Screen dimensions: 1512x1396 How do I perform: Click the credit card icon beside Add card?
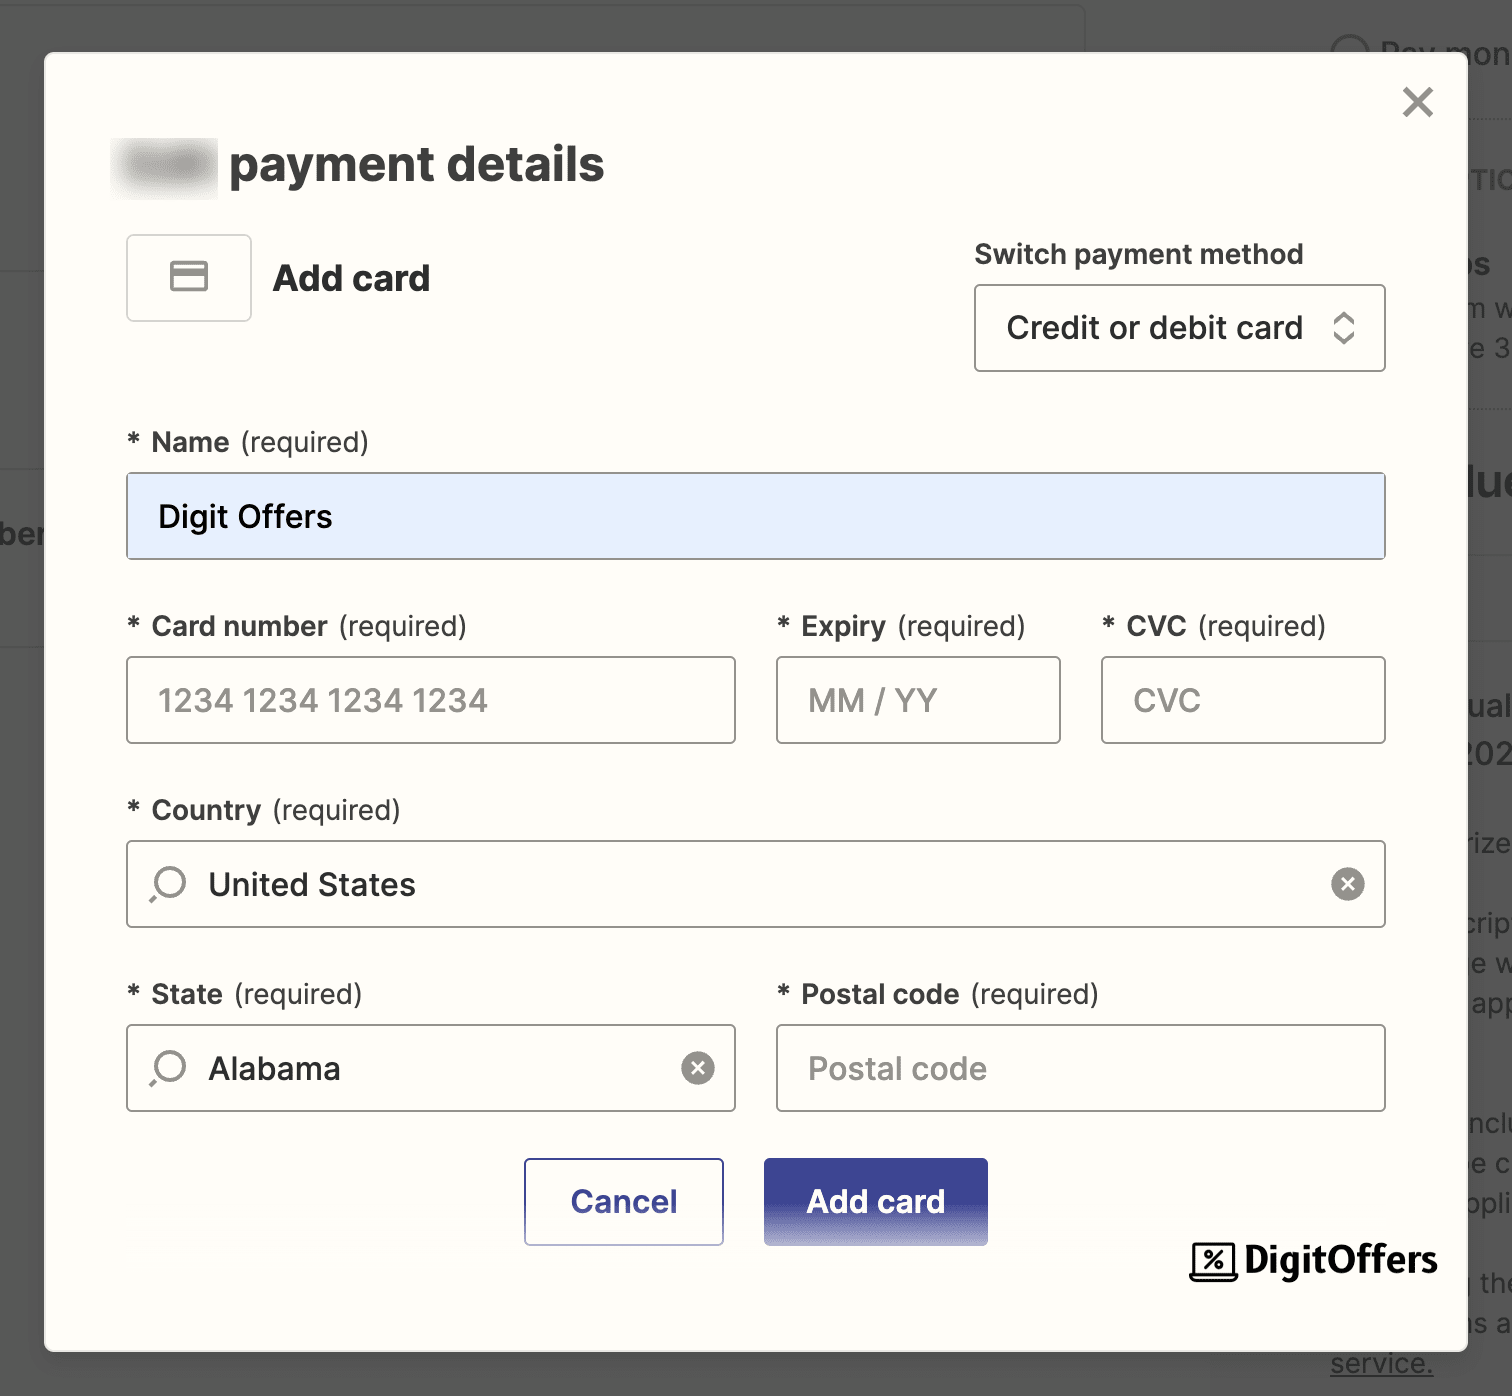189,277
